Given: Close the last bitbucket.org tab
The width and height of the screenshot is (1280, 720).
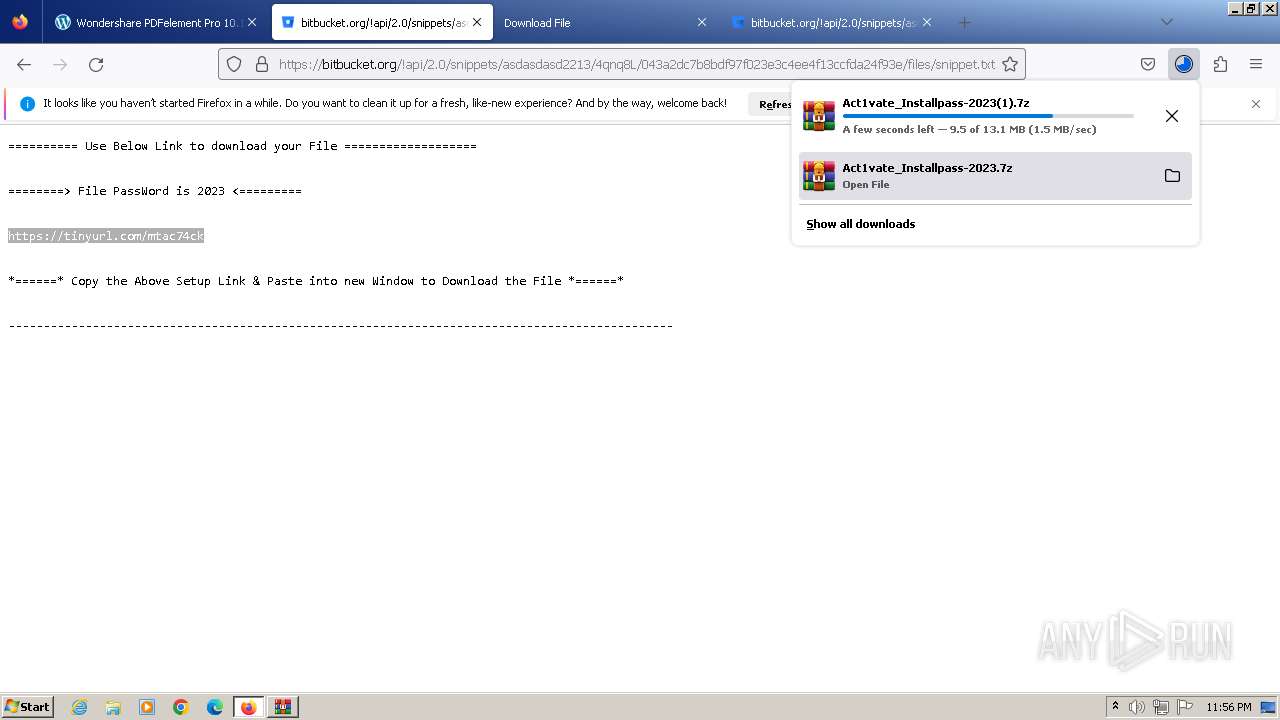Looking at the screenshot, I should (927, 22).
